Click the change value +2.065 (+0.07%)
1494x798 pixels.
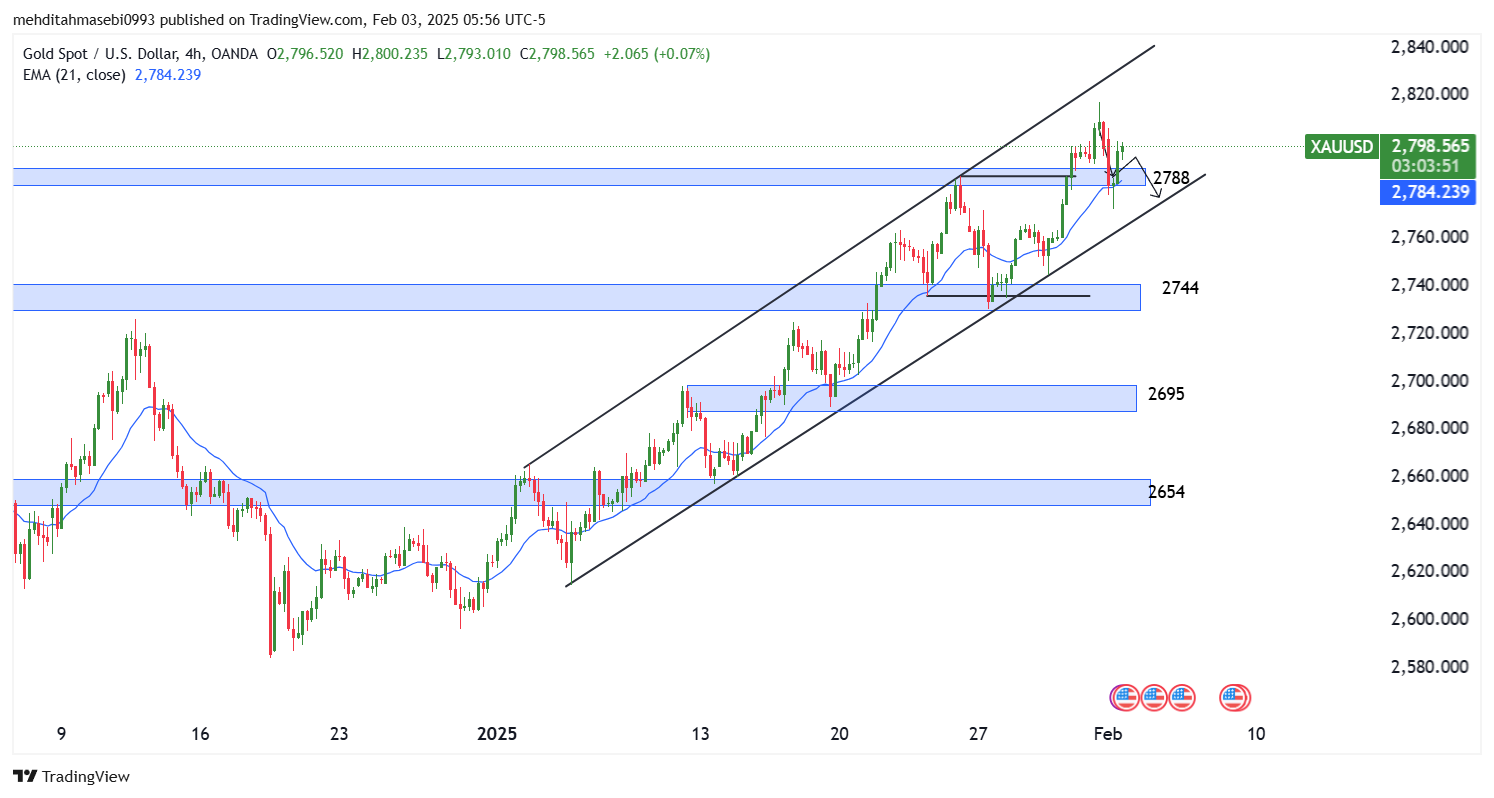656,54
